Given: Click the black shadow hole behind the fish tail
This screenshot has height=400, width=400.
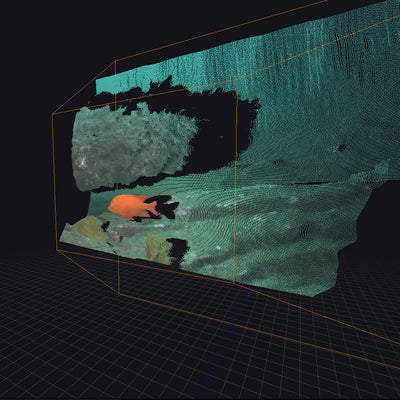Looking at the screenshot, I should tap(164, 207).
